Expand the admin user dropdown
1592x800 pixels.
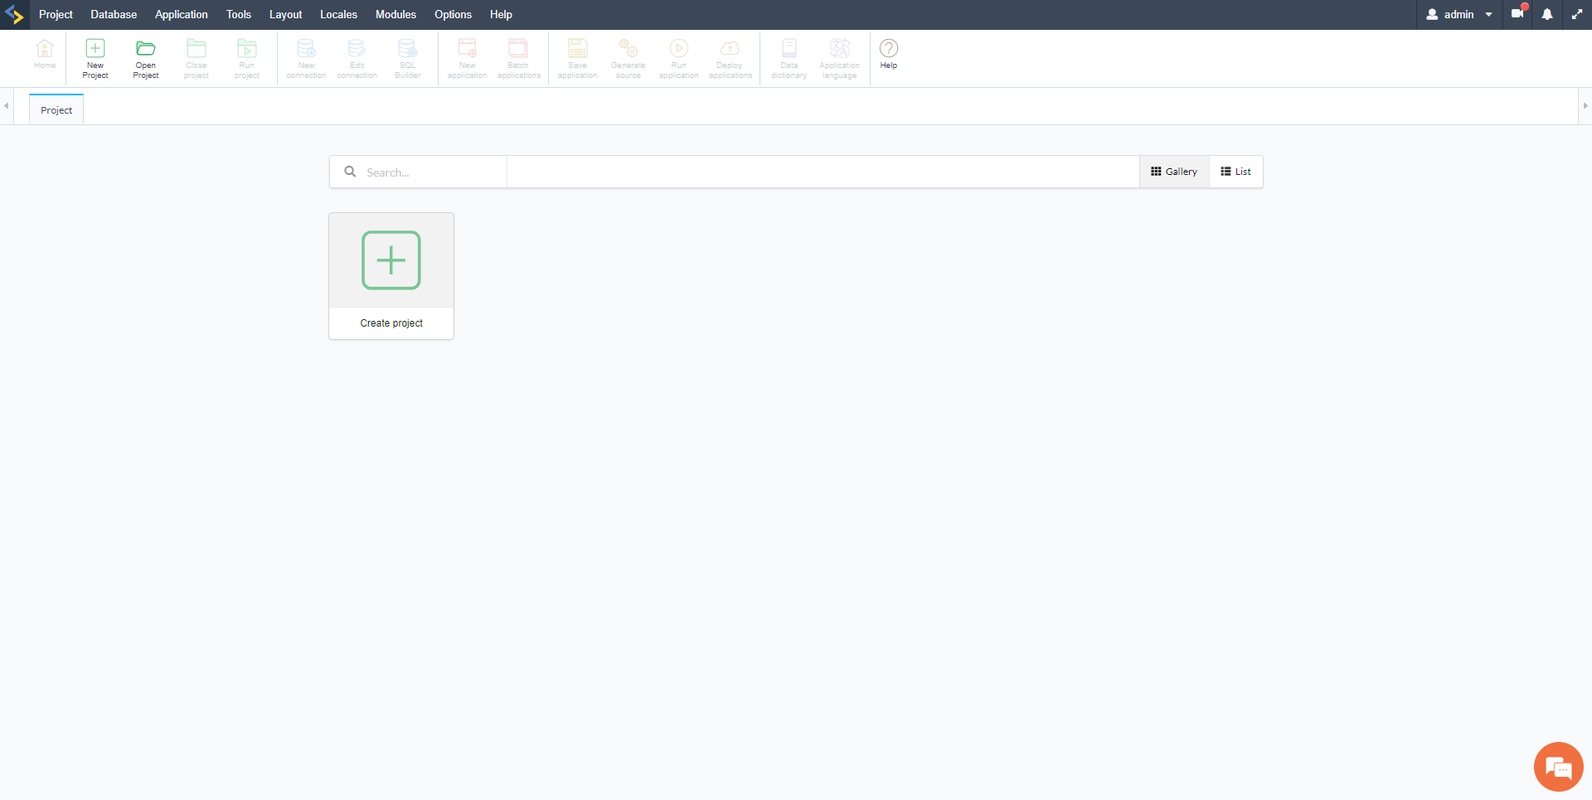point(1459,14)
